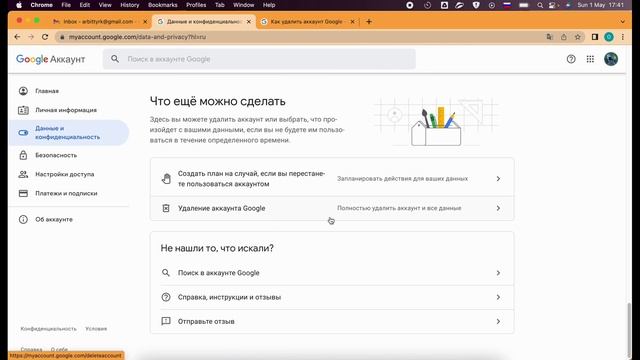Click the translate page icon in address bar
This screenshot has width=640, height=360.
(549, 37)
